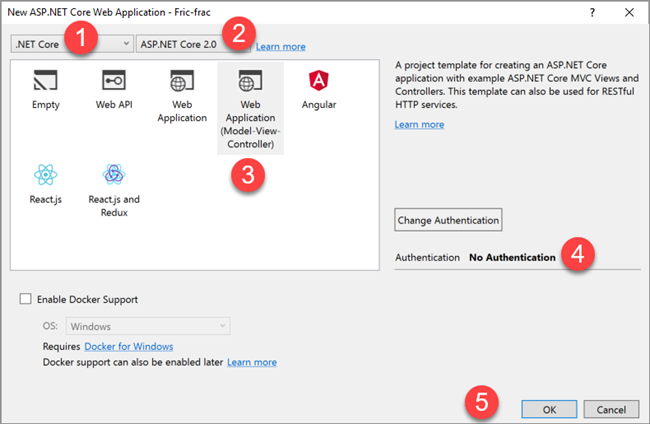The width and height of the screenshot is (650, 424).
Task: Confirm with the OK button
Action: coord(549,409)
